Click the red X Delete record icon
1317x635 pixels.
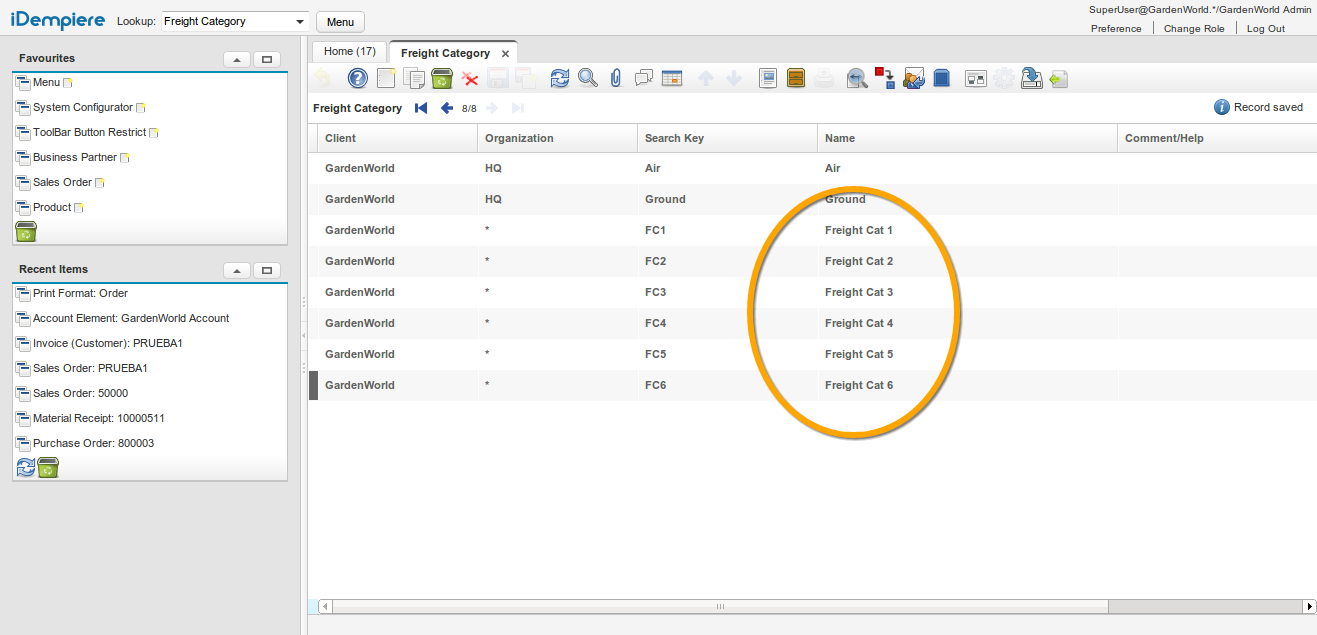coord(470,78)
